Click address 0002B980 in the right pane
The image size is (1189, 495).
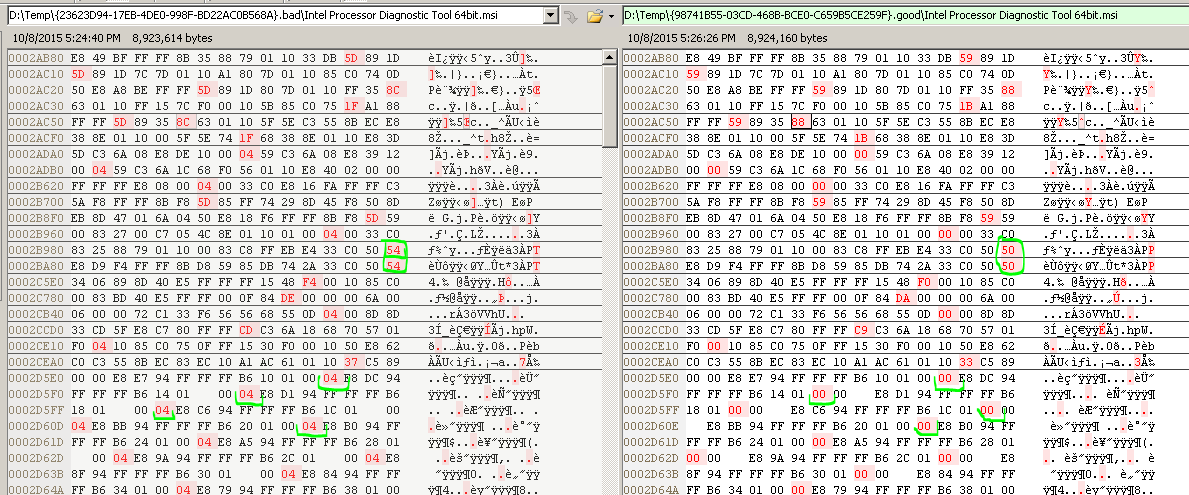click(x=649, y=251)
